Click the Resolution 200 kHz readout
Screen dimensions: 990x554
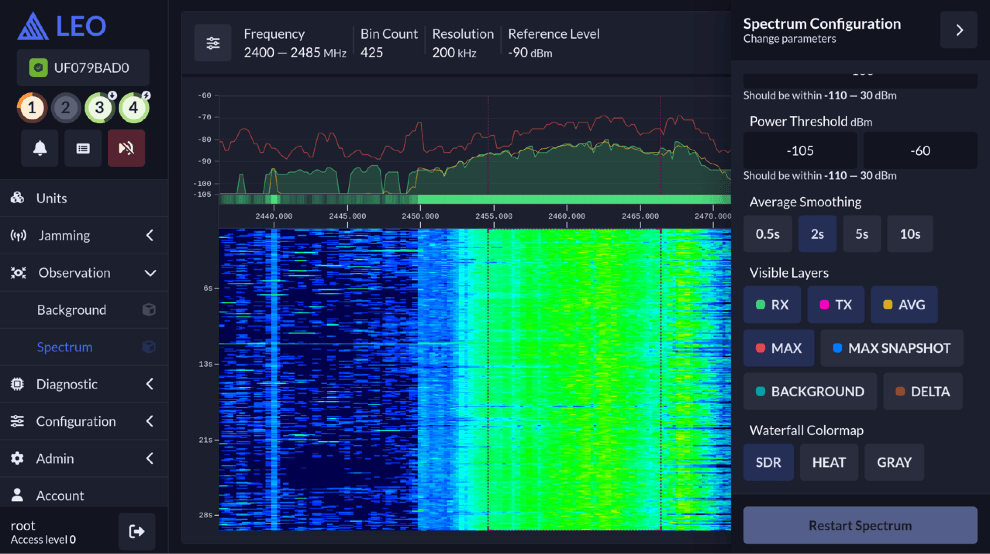click(x=463, y=43)
